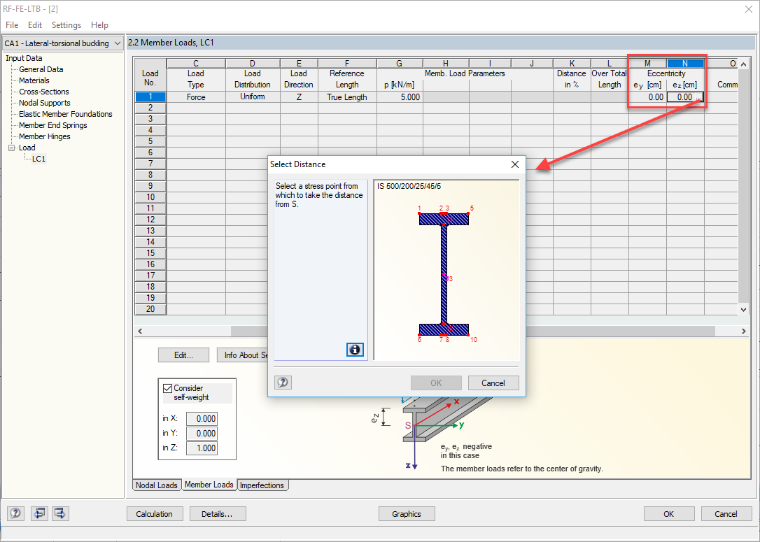
Task: Switch to Imperfections tab
Action: point(262,485)
